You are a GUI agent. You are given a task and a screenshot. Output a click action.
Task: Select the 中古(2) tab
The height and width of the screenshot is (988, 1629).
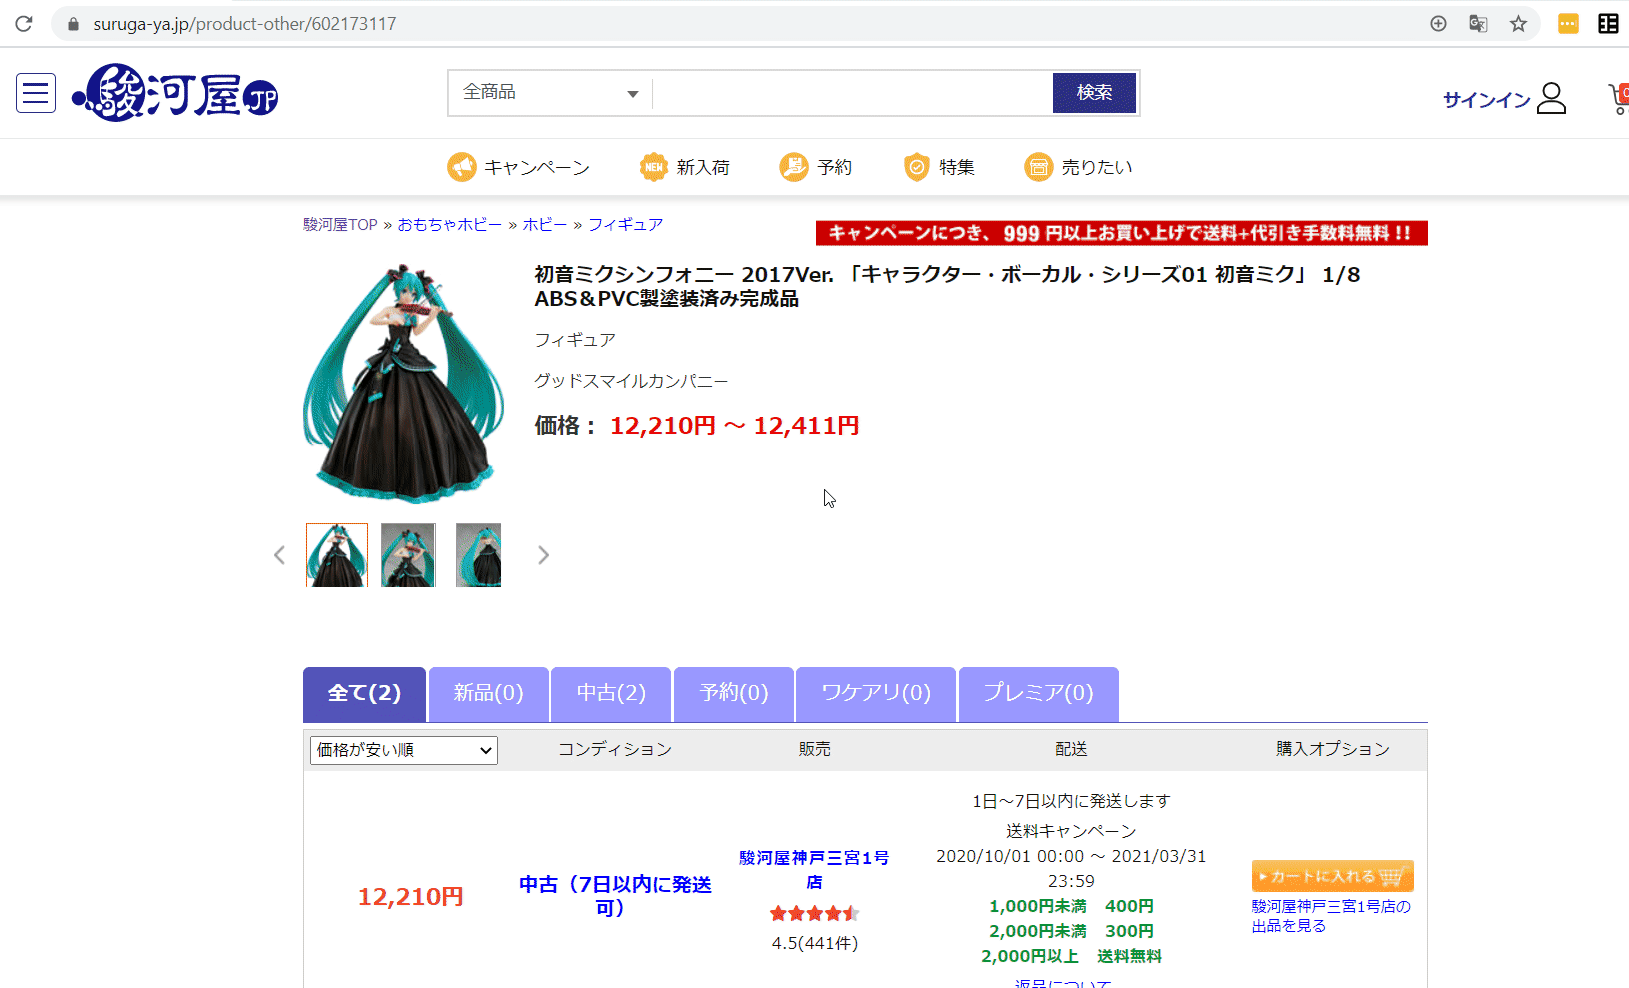coord(611,694)
